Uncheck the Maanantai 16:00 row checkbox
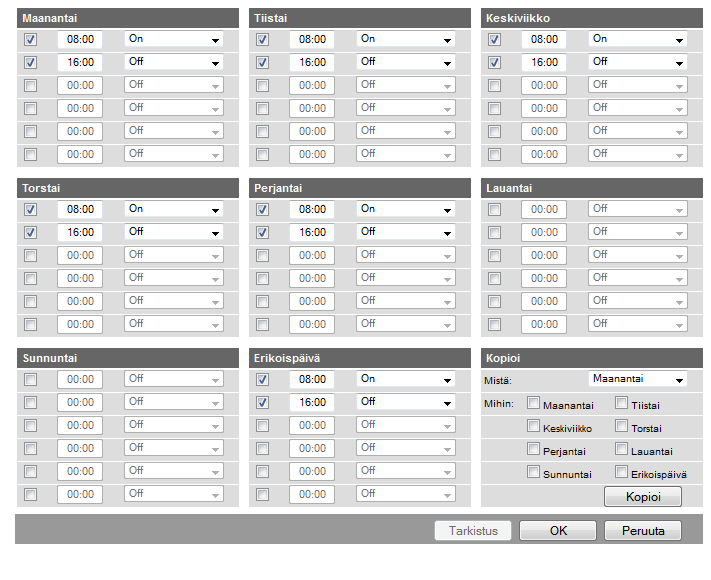This screenshot has height=580, width=711. click(30, 63)
